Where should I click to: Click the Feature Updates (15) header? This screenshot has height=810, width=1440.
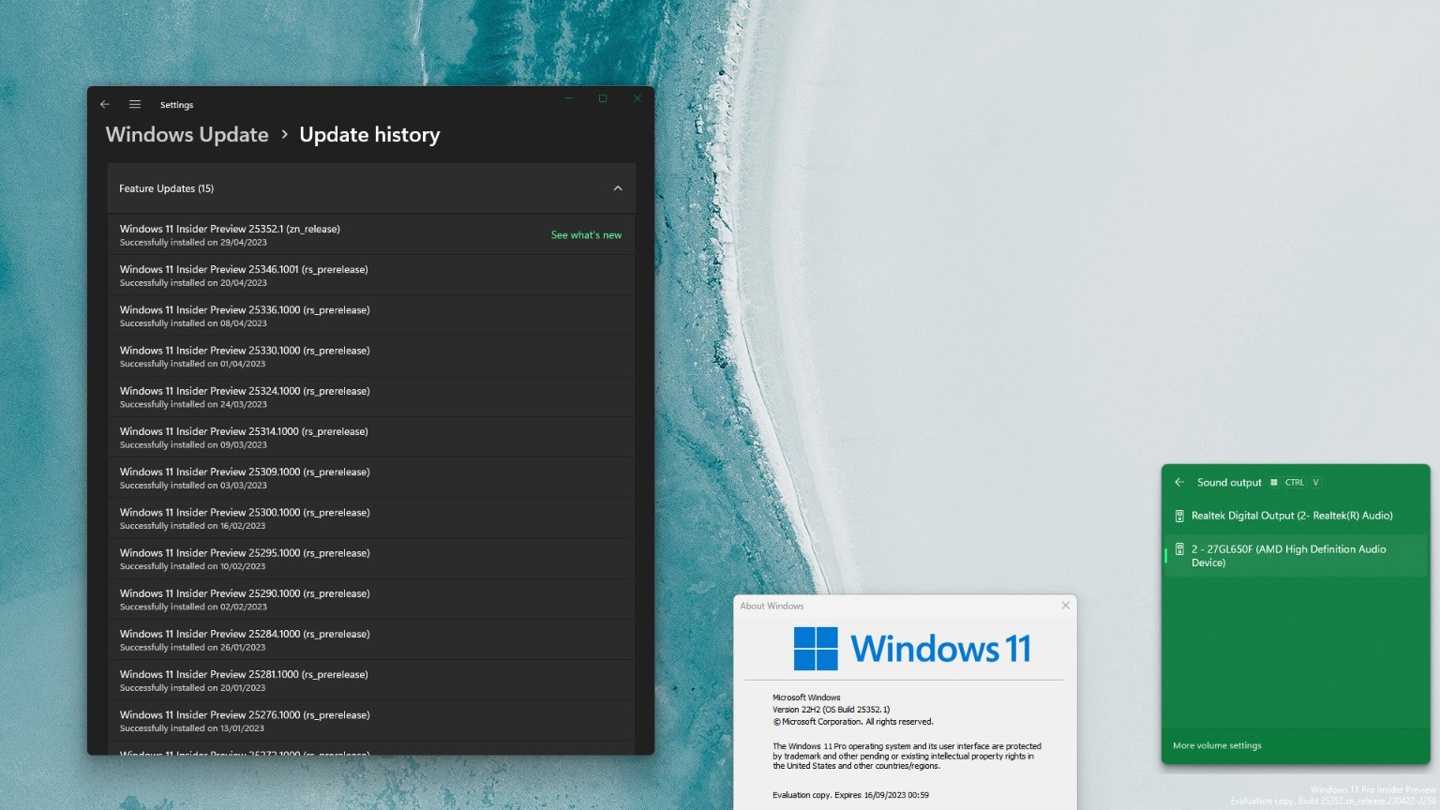(x=166, y=188)
